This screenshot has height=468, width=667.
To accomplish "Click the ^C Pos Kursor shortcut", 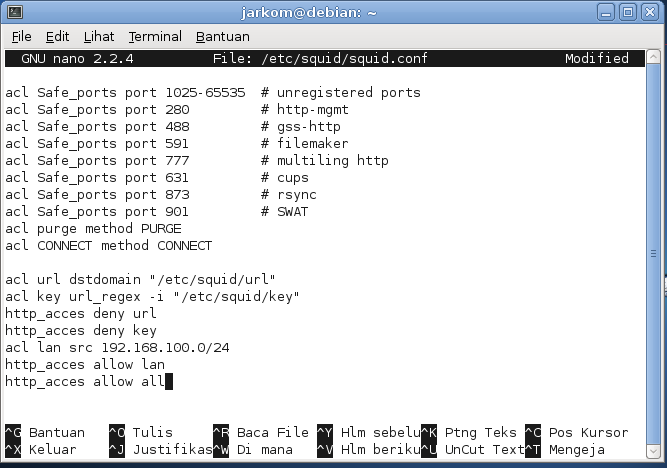I will point(577,433).
